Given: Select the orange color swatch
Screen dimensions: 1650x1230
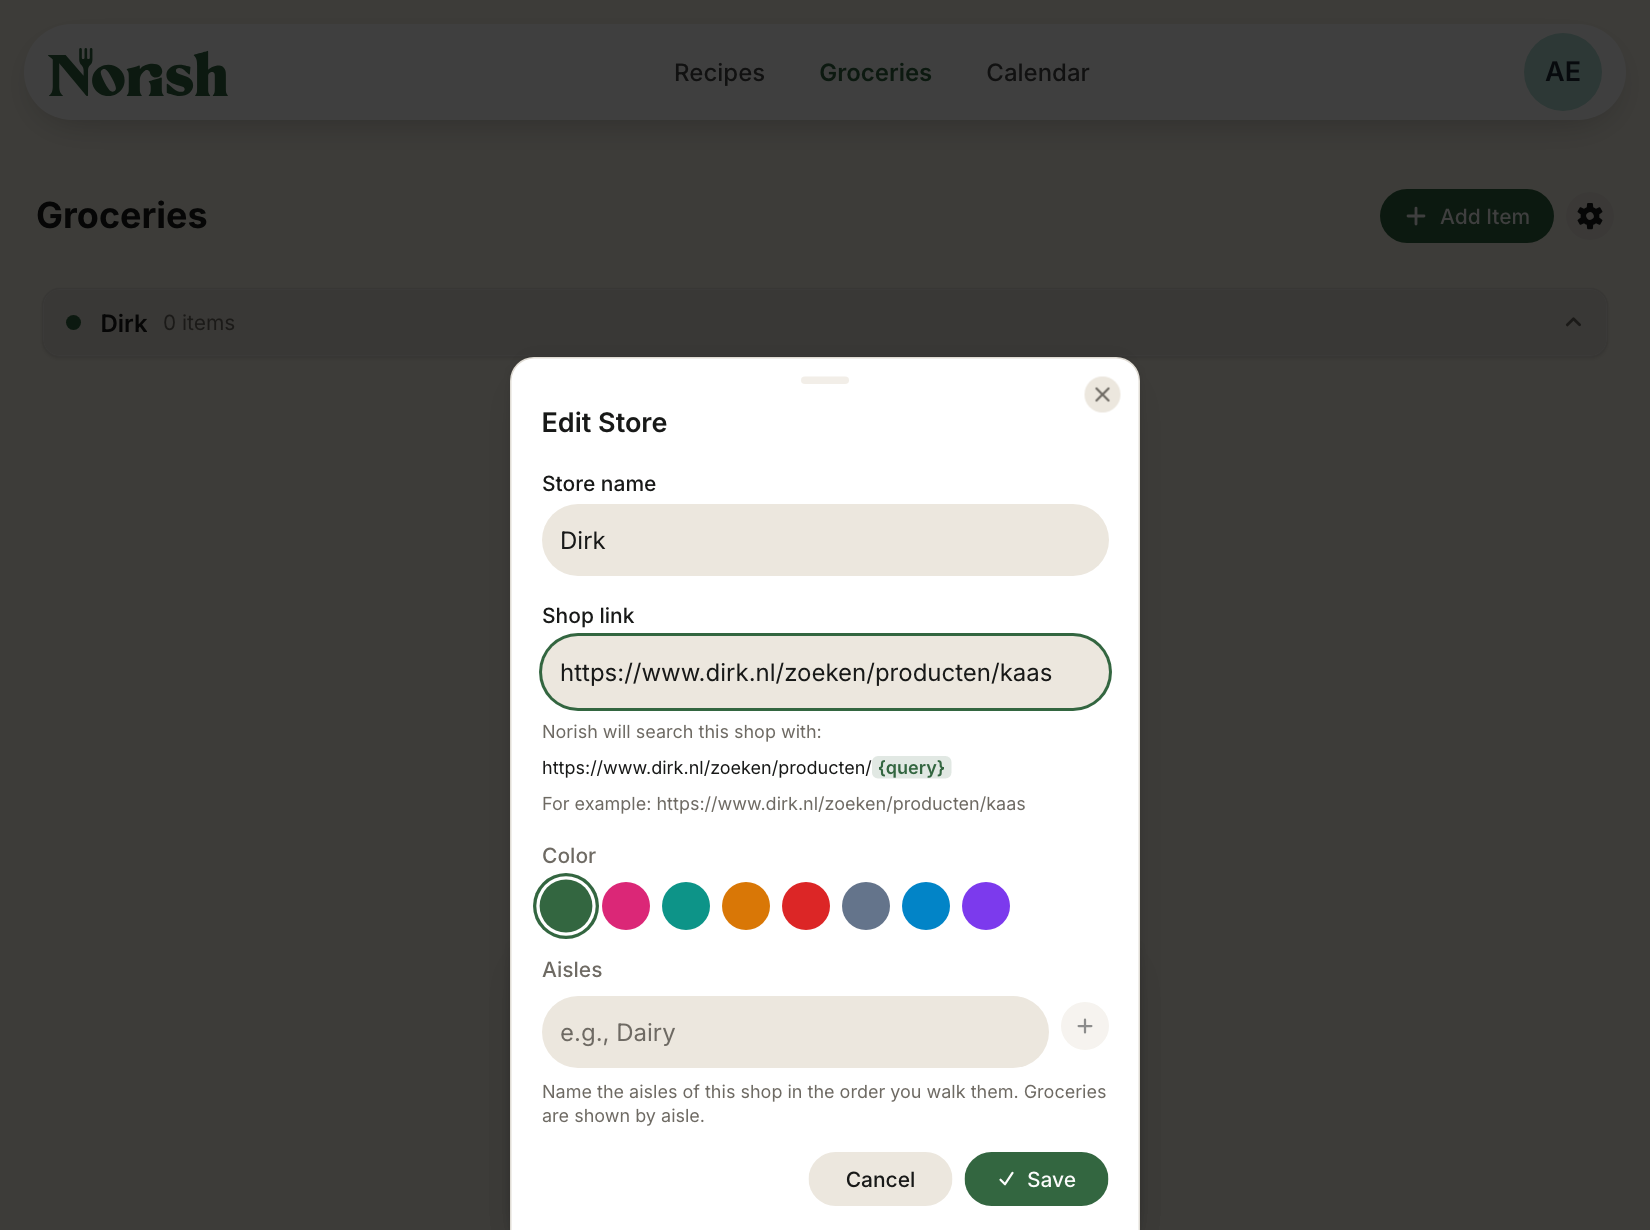Looking at the screenshot, I should (x=746, y=906).
